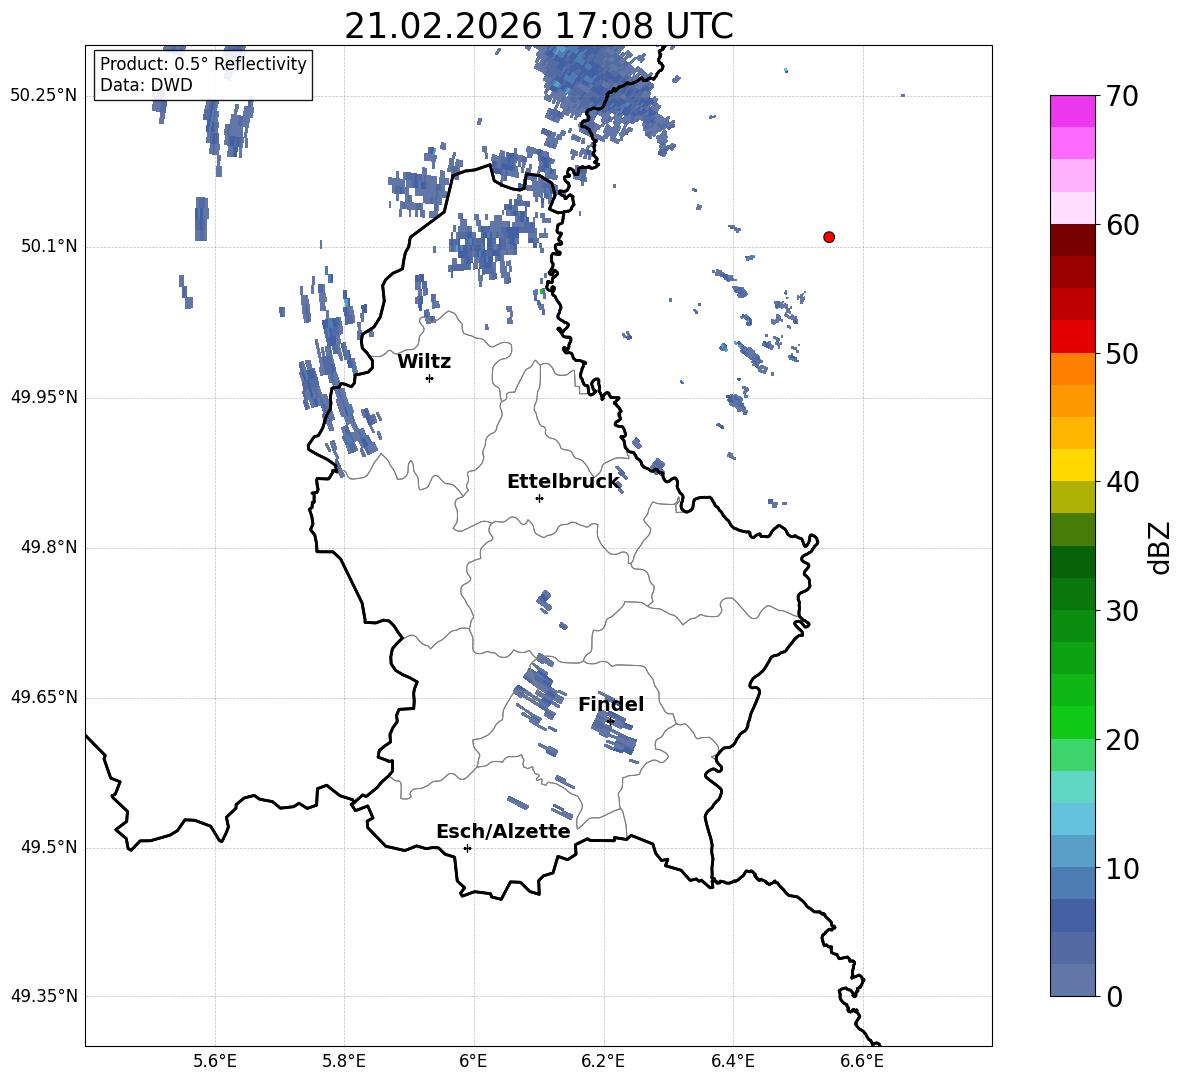Click the Findel cross marker

tap(611, 721)
